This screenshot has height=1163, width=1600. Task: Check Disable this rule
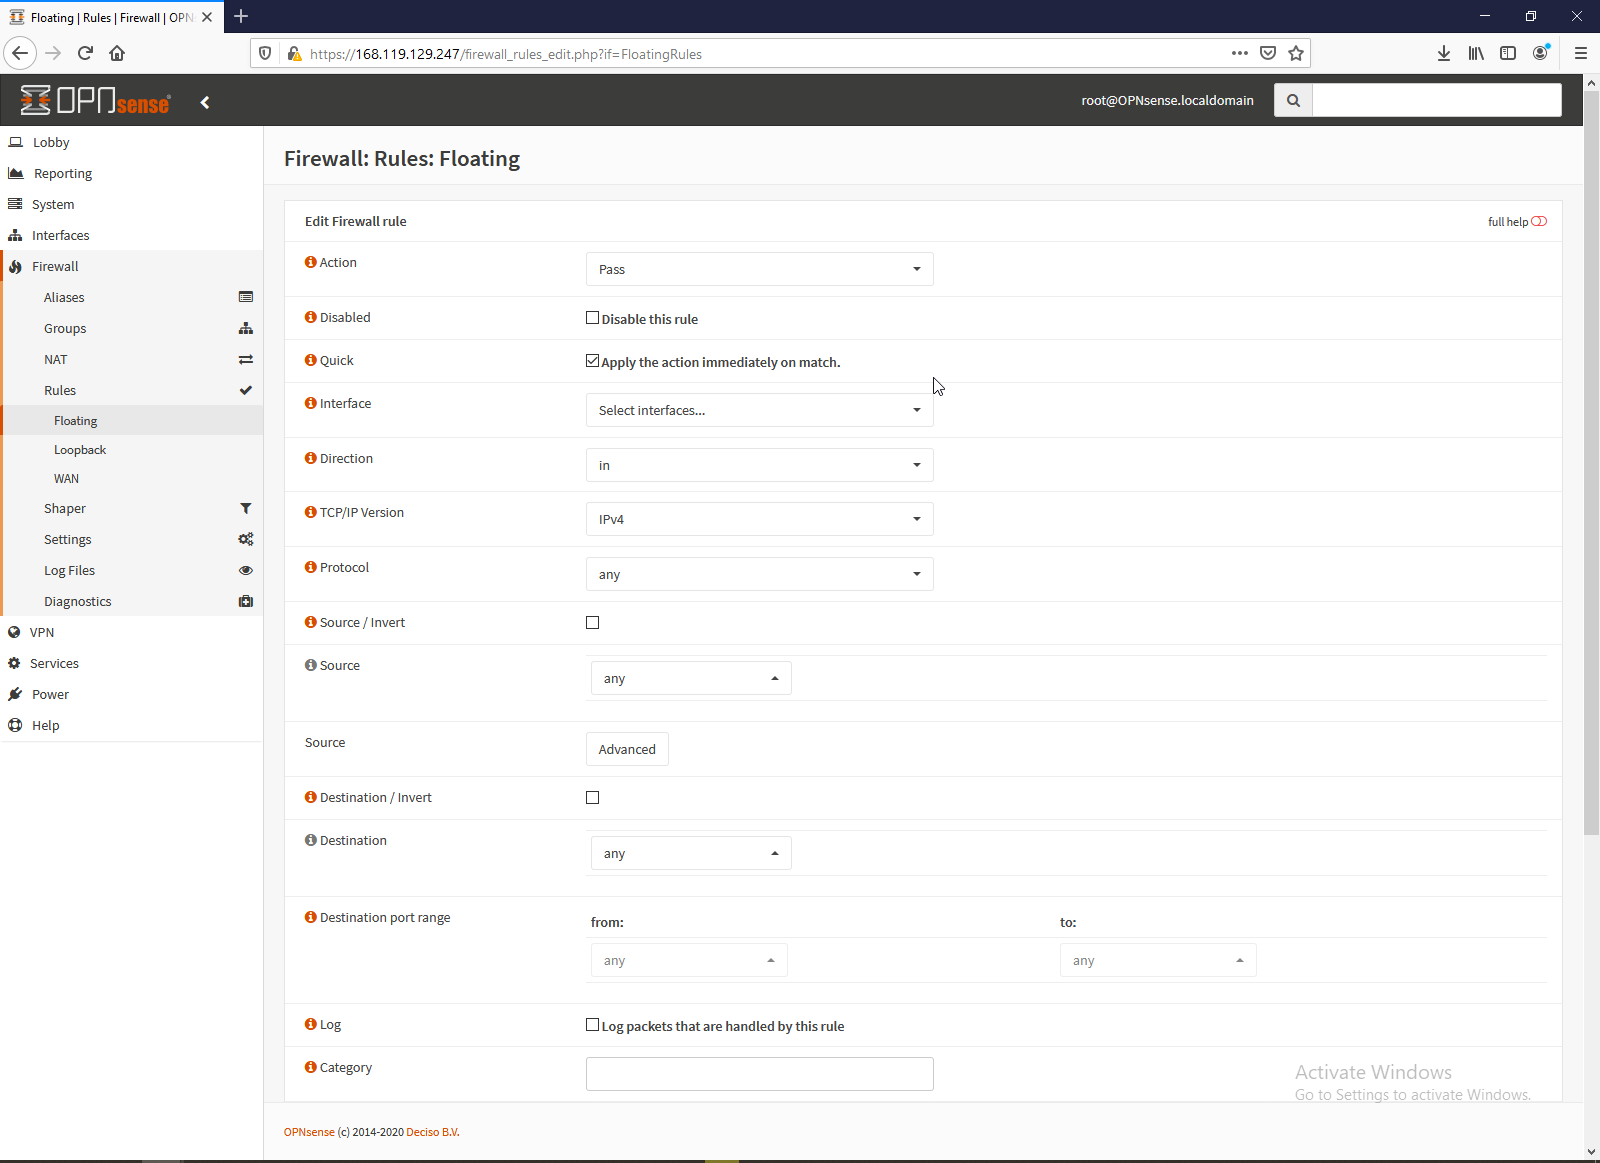click(x=592, y=318)
